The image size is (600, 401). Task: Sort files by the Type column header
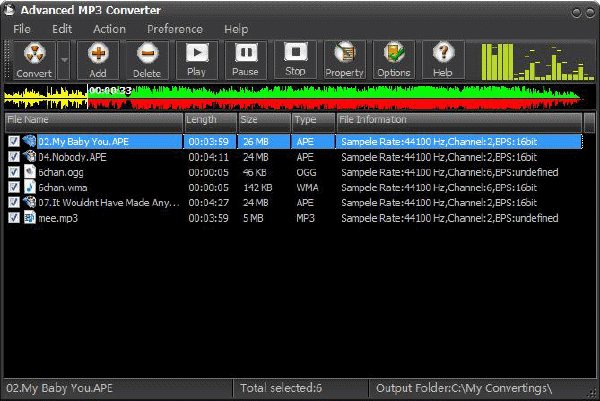313,120
